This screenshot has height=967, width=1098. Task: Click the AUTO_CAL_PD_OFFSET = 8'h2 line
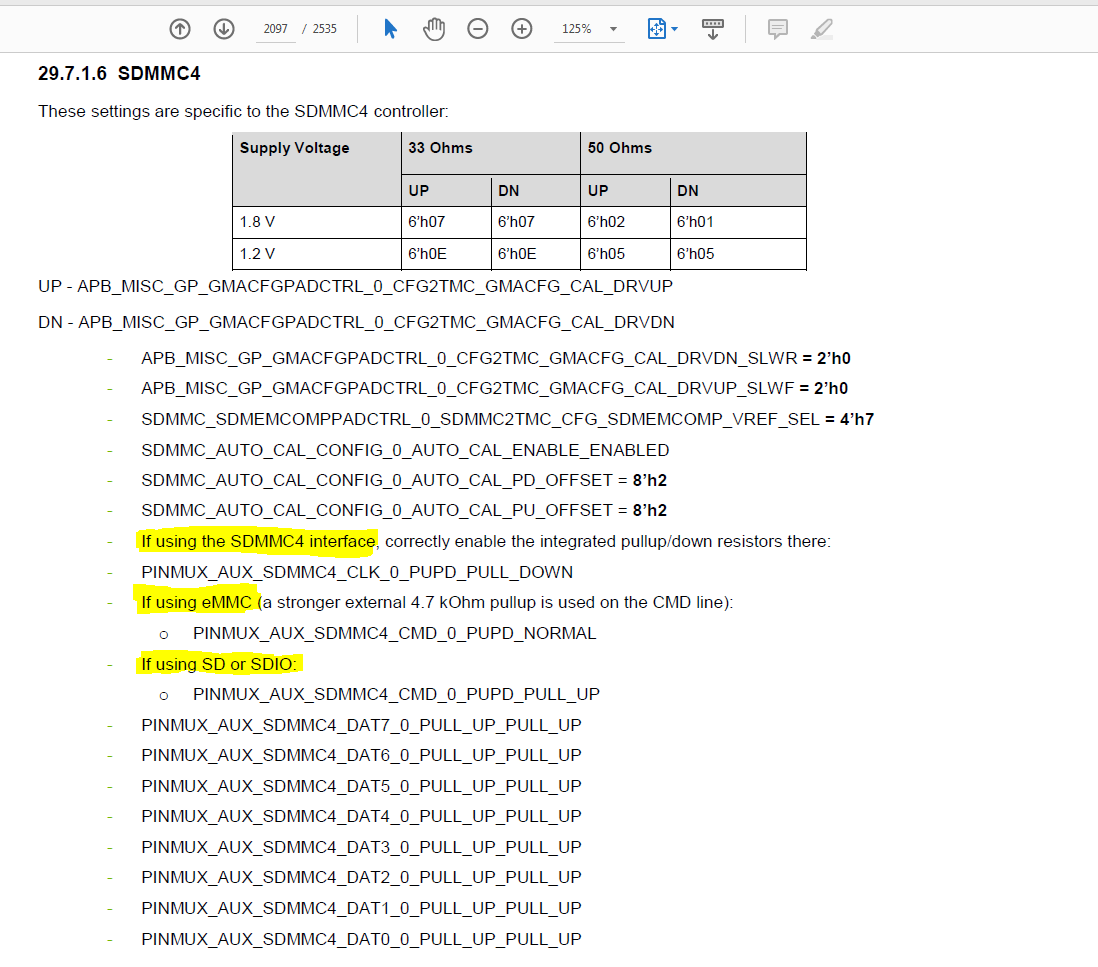[x=404, y=480]
